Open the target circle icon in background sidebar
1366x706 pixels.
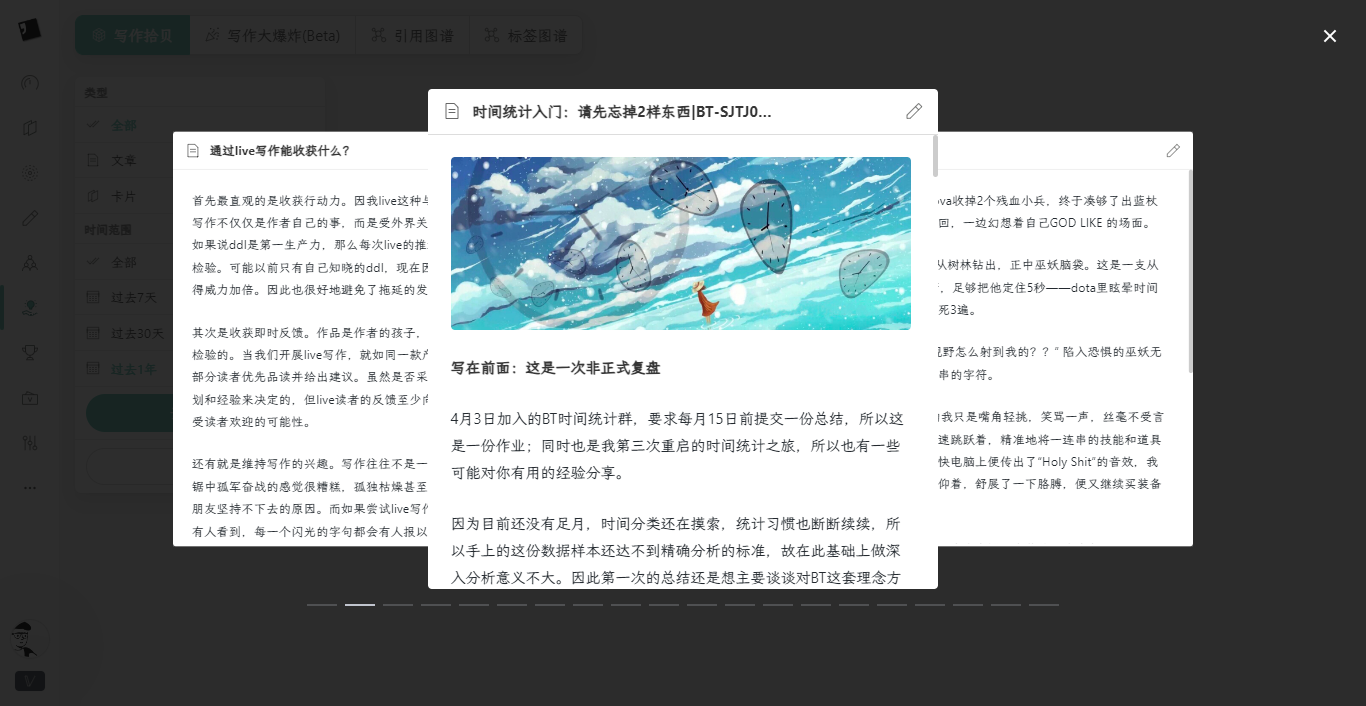point(30,173)
